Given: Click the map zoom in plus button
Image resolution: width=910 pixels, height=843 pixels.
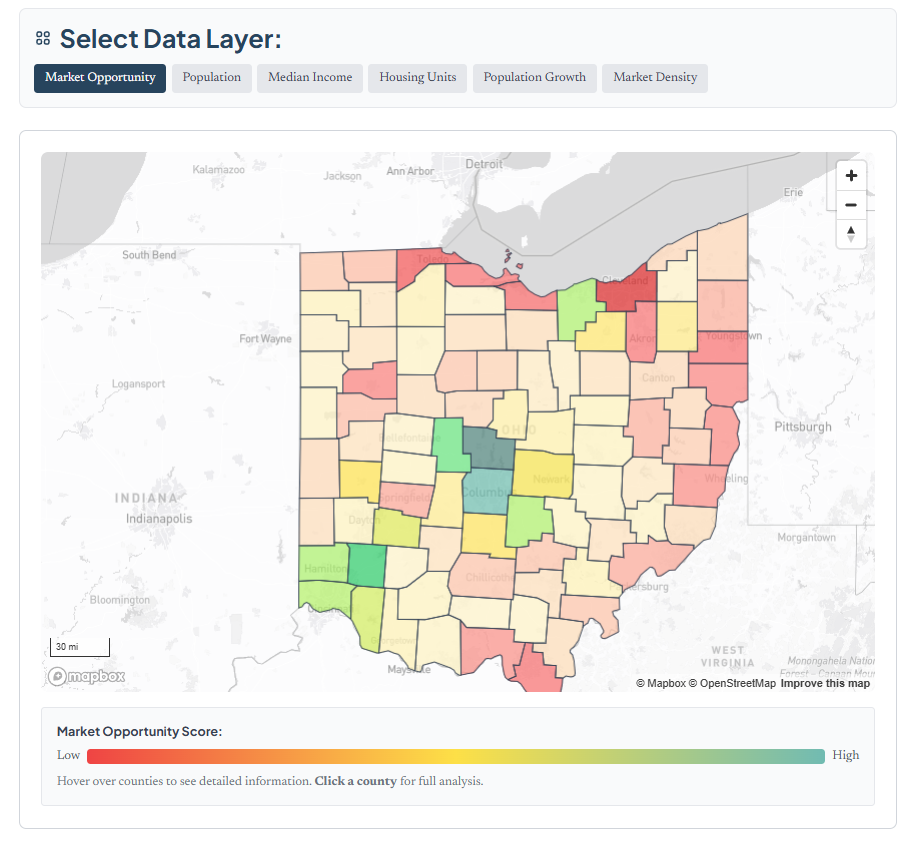Looking at the screenshot, I should click(x=851, y=176).
